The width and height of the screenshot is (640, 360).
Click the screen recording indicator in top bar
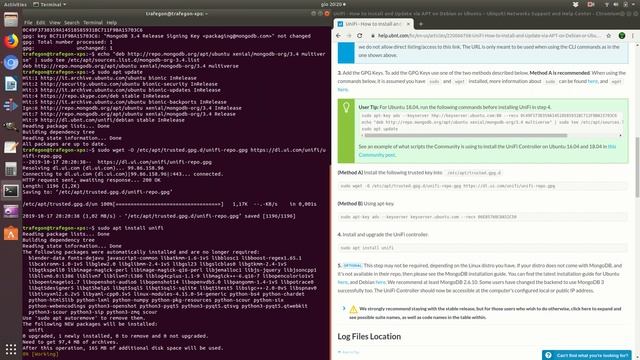pos(591,4)
